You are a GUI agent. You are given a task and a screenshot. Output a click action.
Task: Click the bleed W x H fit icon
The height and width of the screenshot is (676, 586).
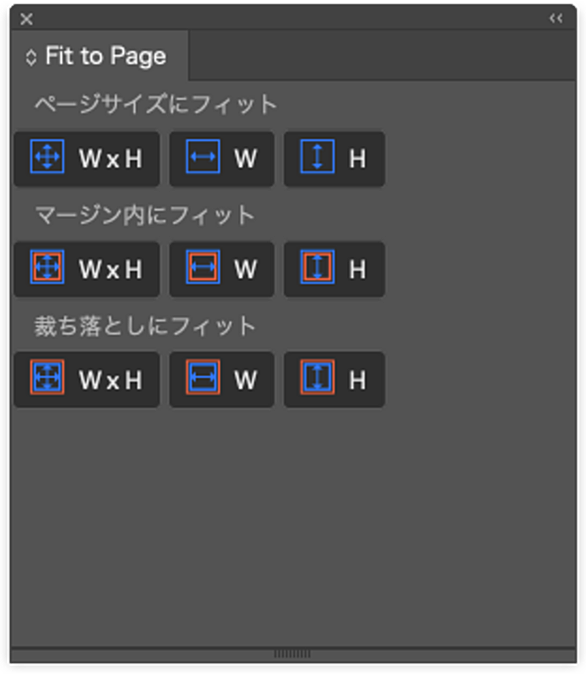[47, 377]
